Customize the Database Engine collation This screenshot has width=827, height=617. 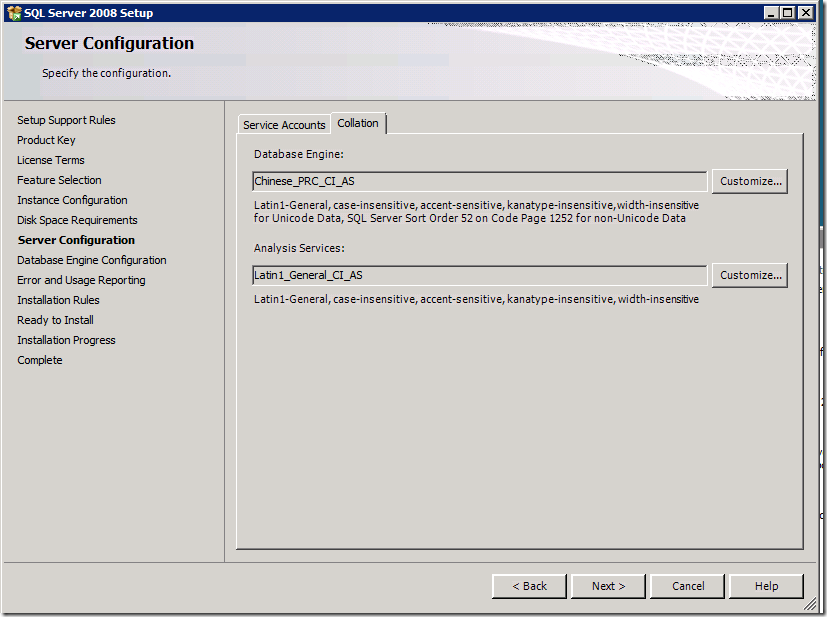pos(750,181)
